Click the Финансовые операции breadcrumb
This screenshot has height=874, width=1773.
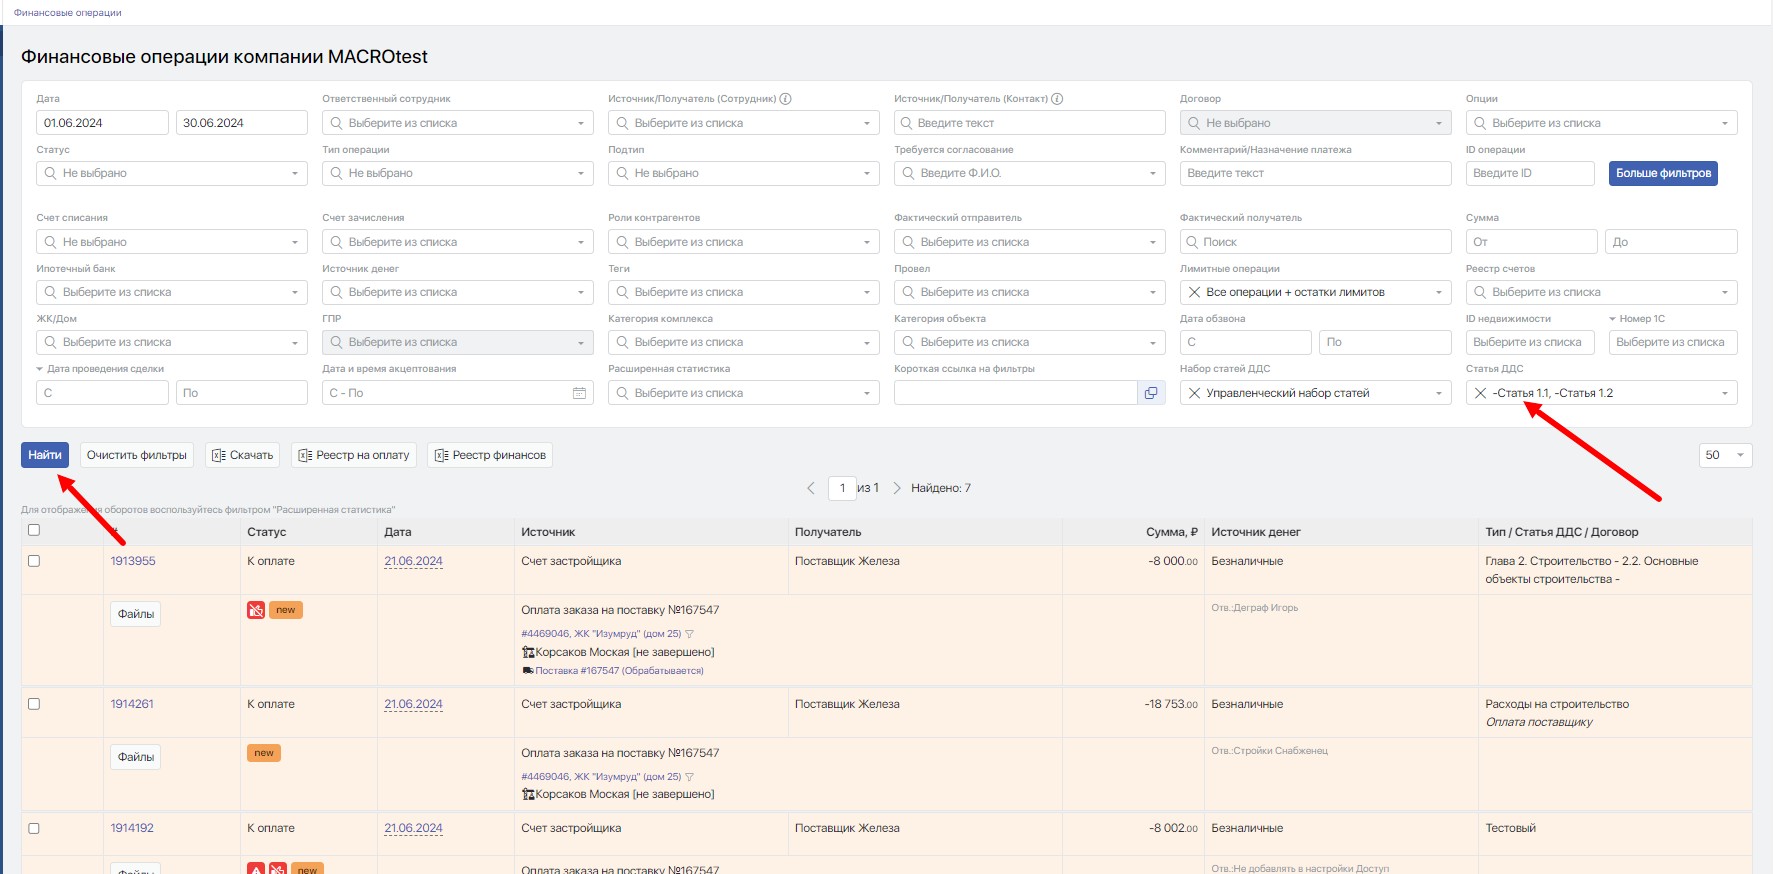pos(68,13)
